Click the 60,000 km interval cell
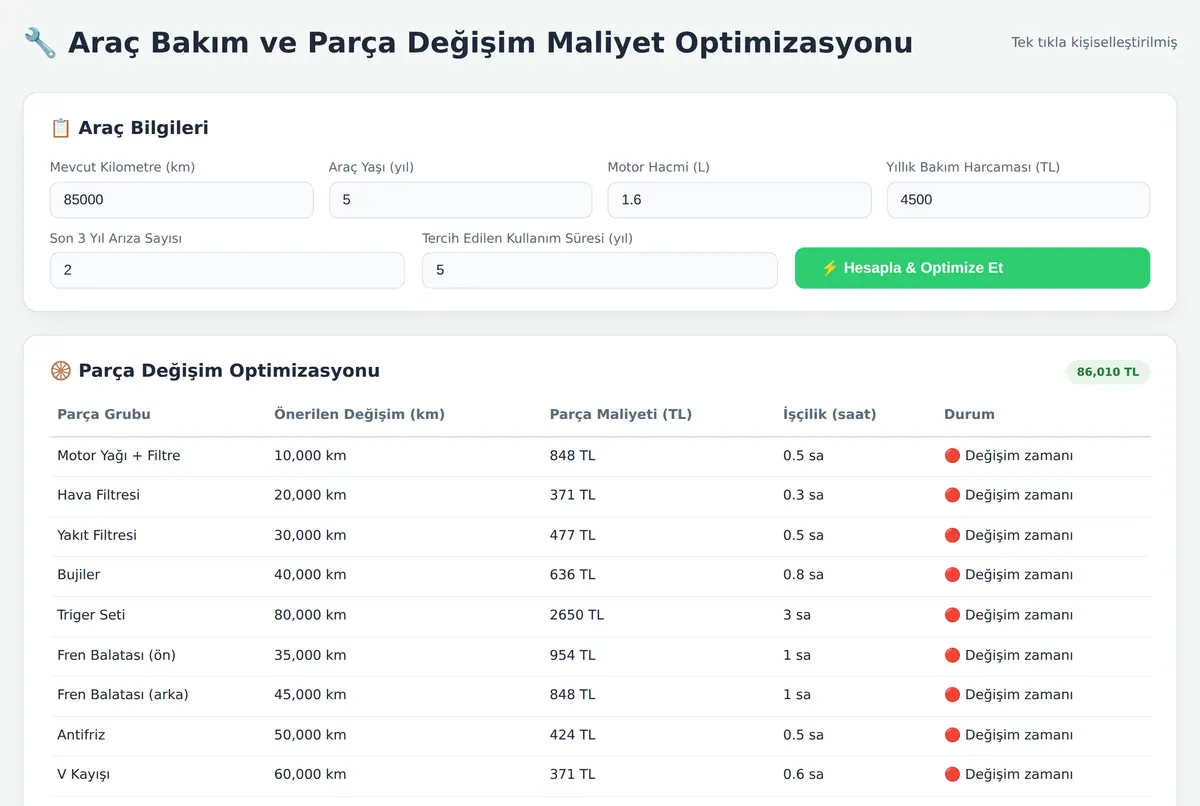This screenshot has width=1200, height=806. (310, 775)
